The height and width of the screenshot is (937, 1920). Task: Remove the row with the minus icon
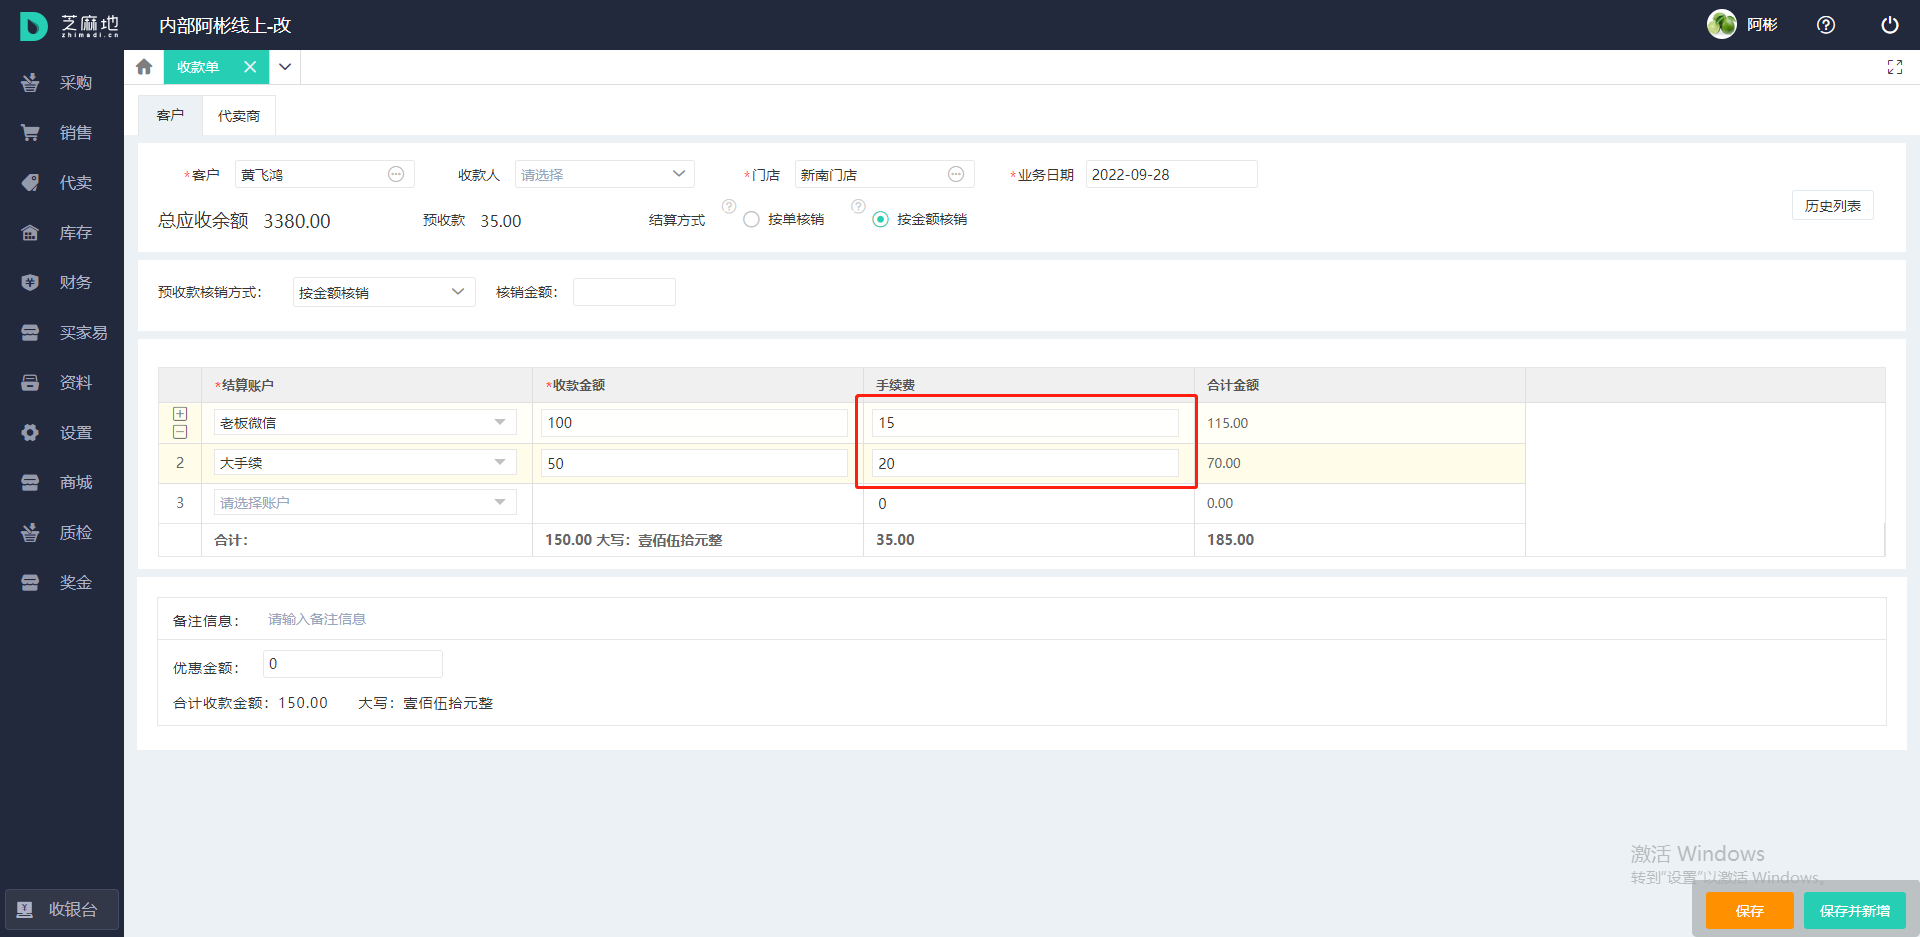[180, 432]
